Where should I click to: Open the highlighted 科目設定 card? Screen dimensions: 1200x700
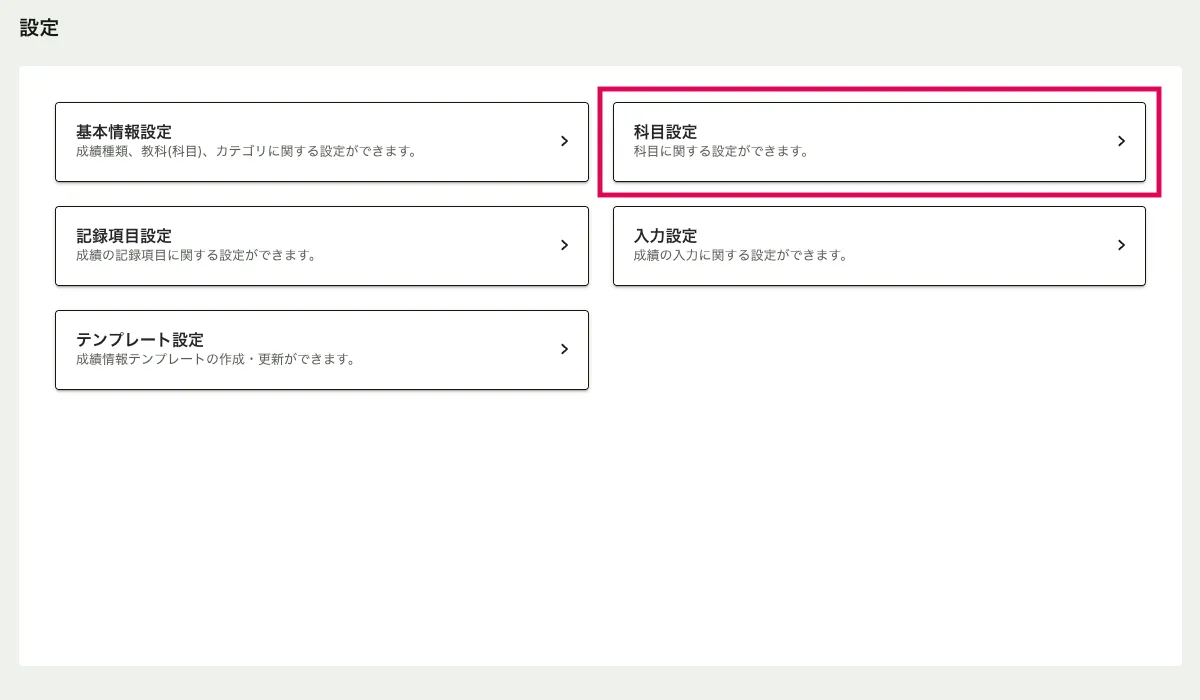[x=878, y=142]
